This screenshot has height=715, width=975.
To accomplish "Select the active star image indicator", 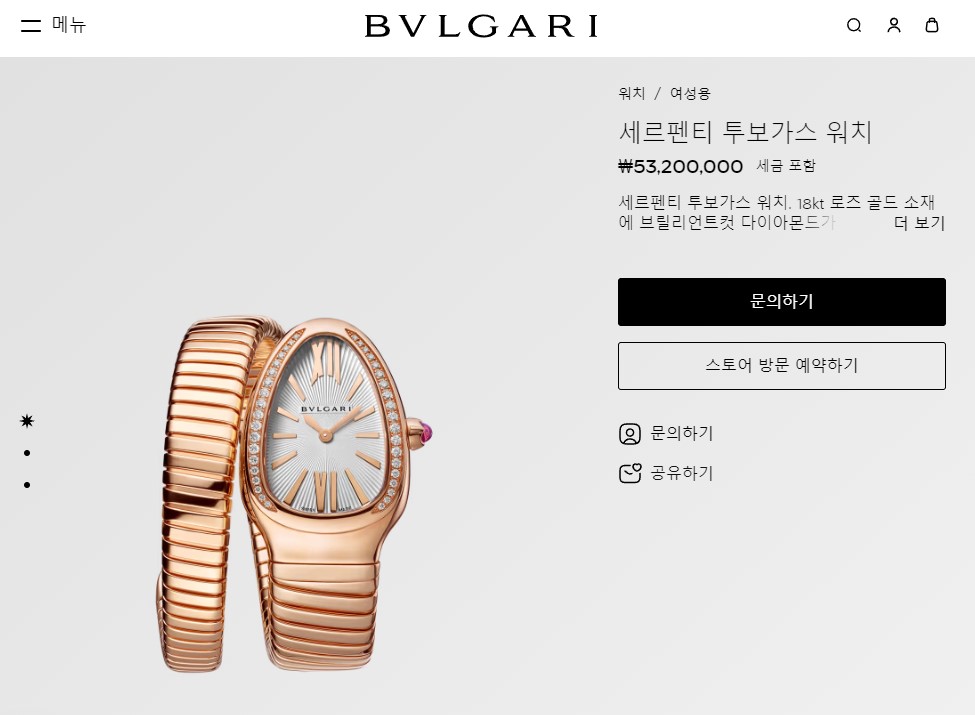I will pyautogui.click(x=27, y=421).
